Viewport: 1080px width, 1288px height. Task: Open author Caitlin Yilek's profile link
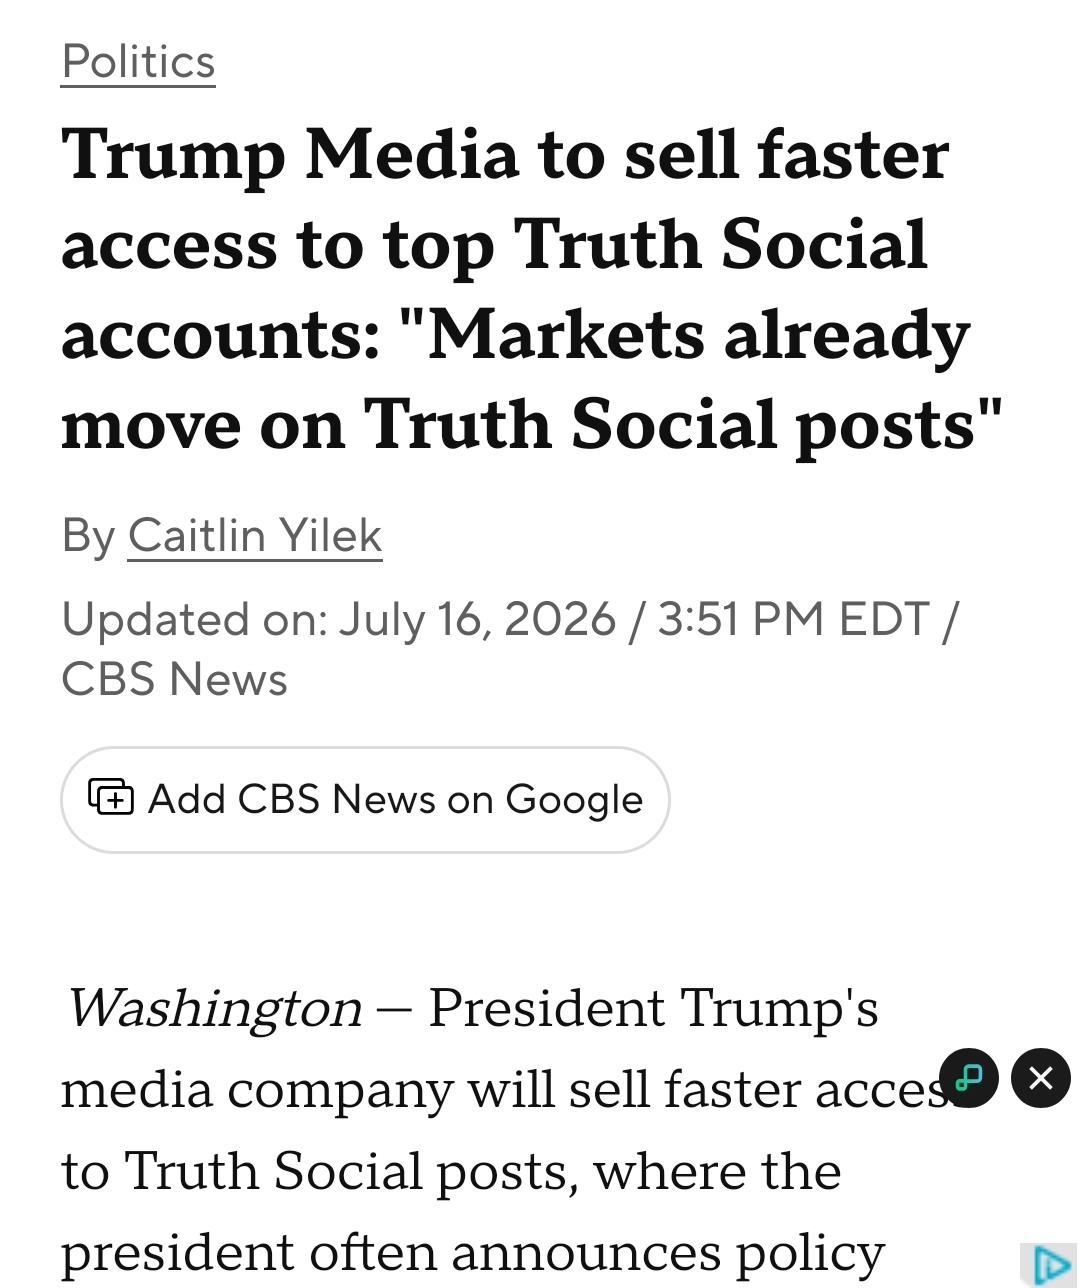[255, 536]
